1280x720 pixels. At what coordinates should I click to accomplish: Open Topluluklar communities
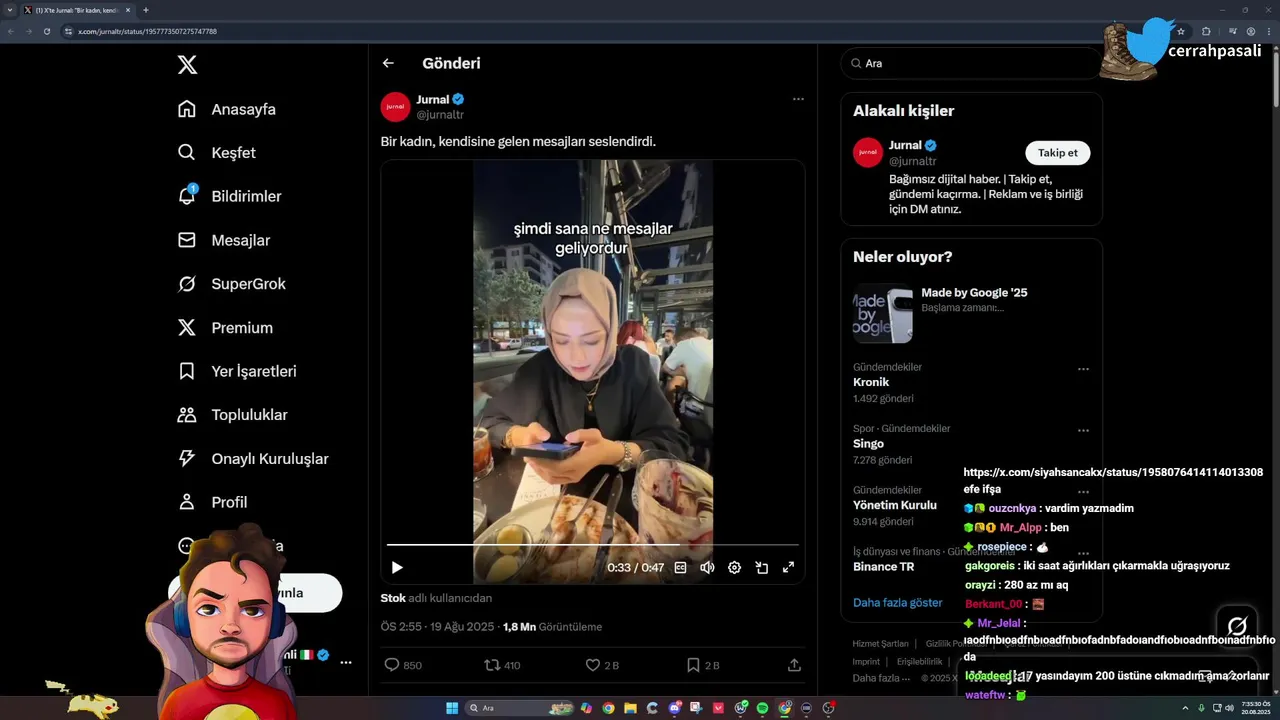[232, 415]
